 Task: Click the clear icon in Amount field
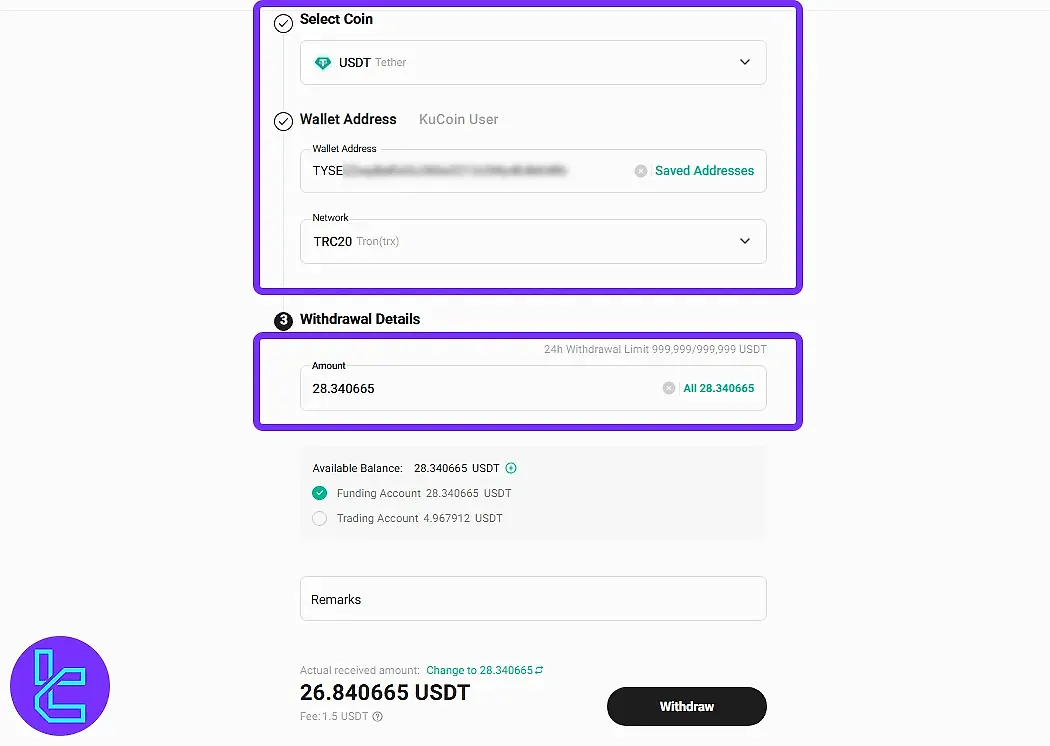click(x=668, y=388)
